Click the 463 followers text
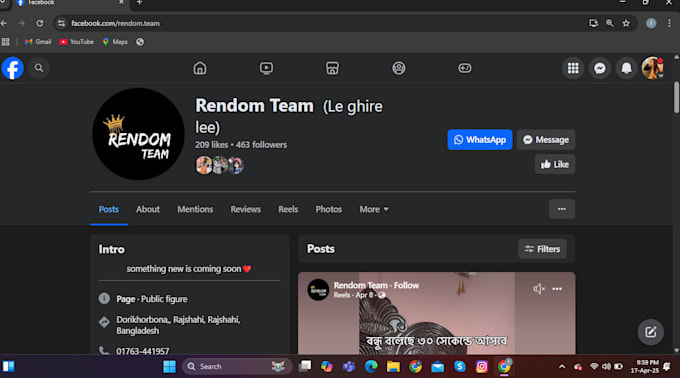The width and height of the screenshot is (680, 378). tap(262, 145)
